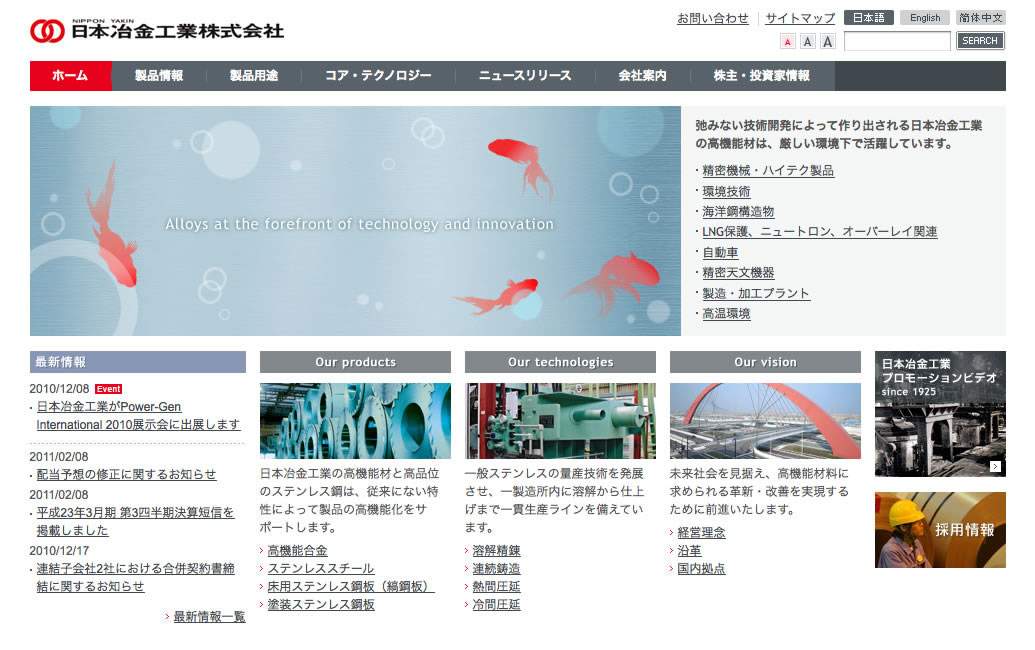Open the Power-Gen International 2010 news link
1035x650 pixels.
[139, 416]
